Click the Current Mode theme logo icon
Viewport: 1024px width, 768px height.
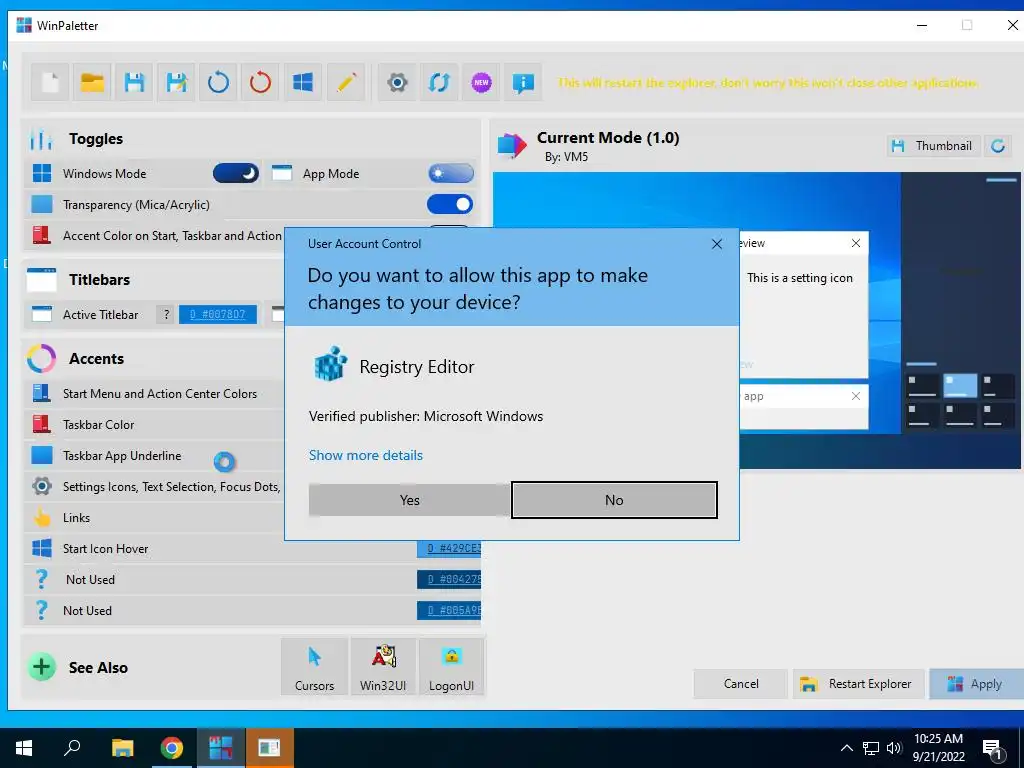512,145
